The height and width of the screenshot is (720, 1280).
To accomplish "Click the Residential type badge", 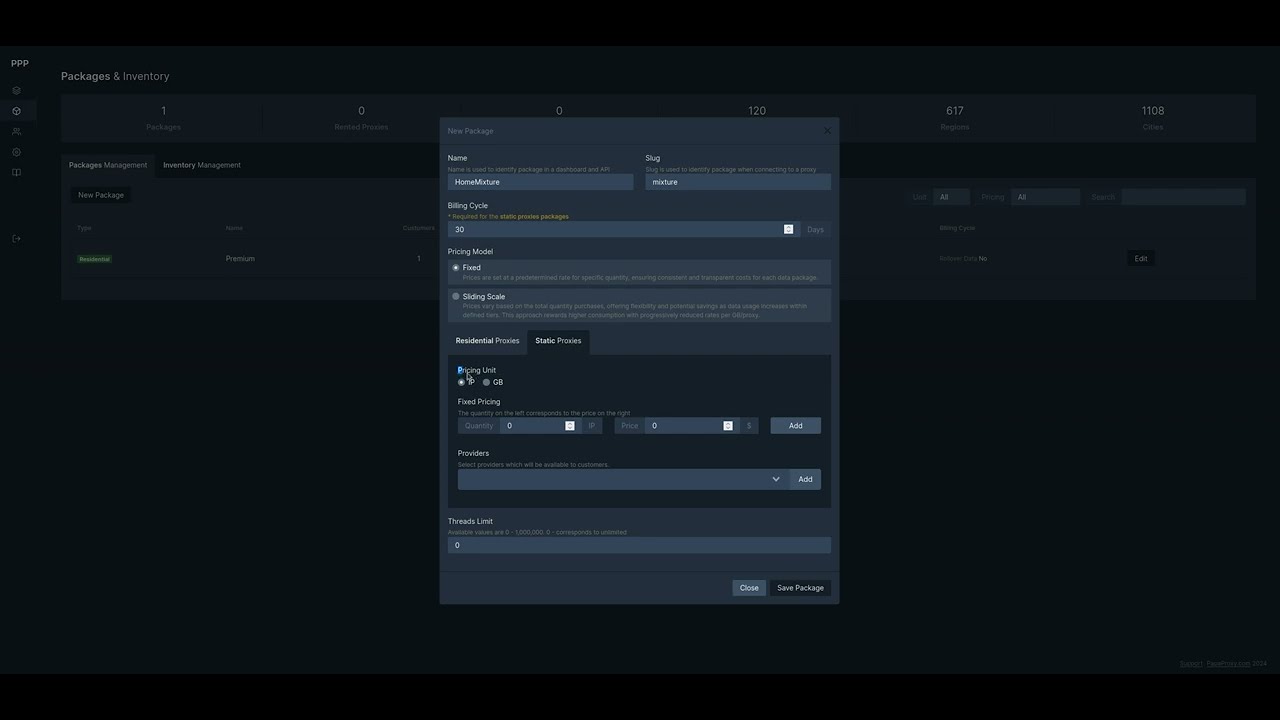I will pyautogui.click(x=94, y=259).
